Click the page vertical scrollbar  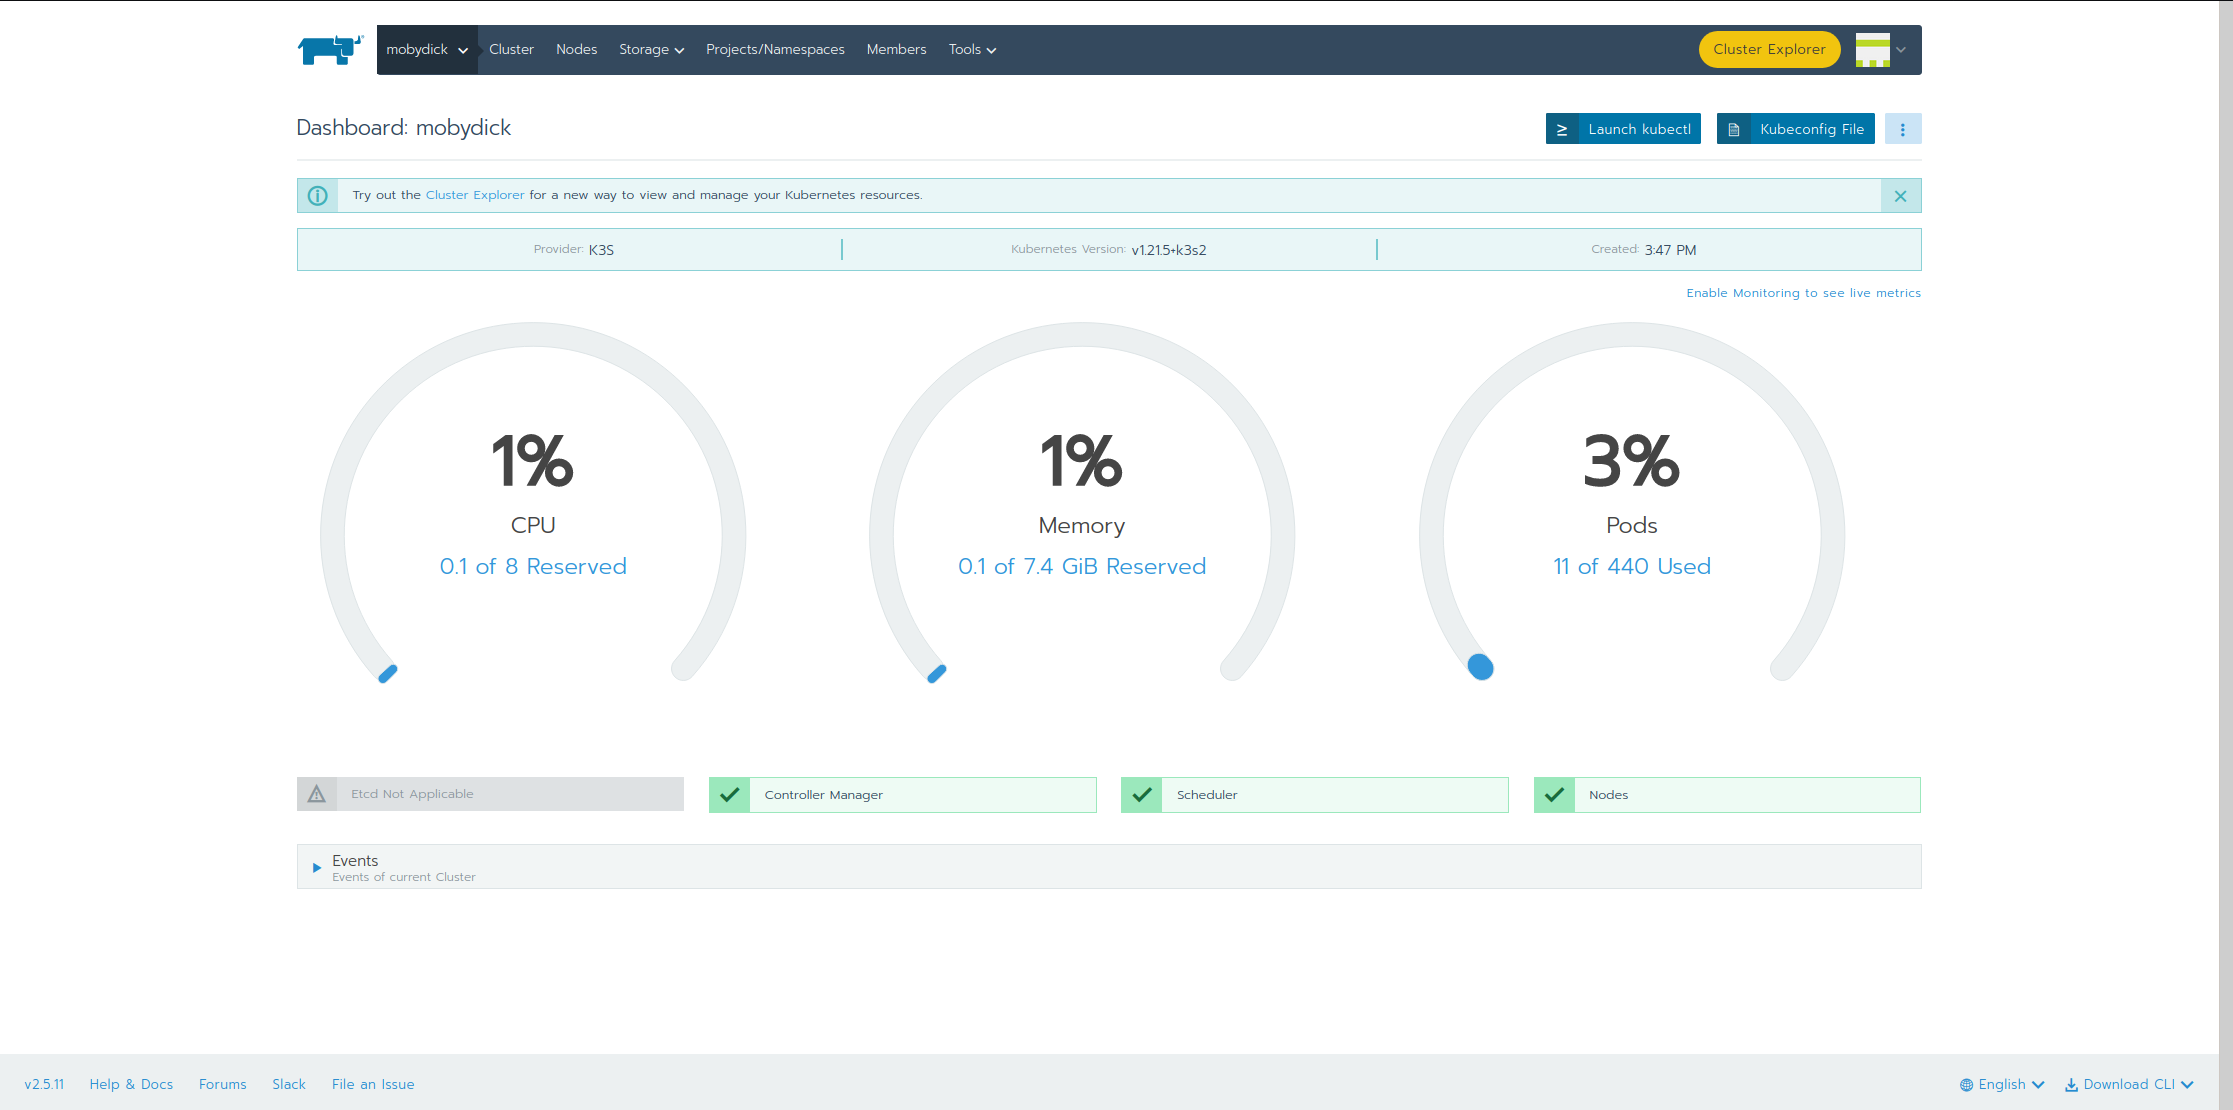click(2225, 555)
